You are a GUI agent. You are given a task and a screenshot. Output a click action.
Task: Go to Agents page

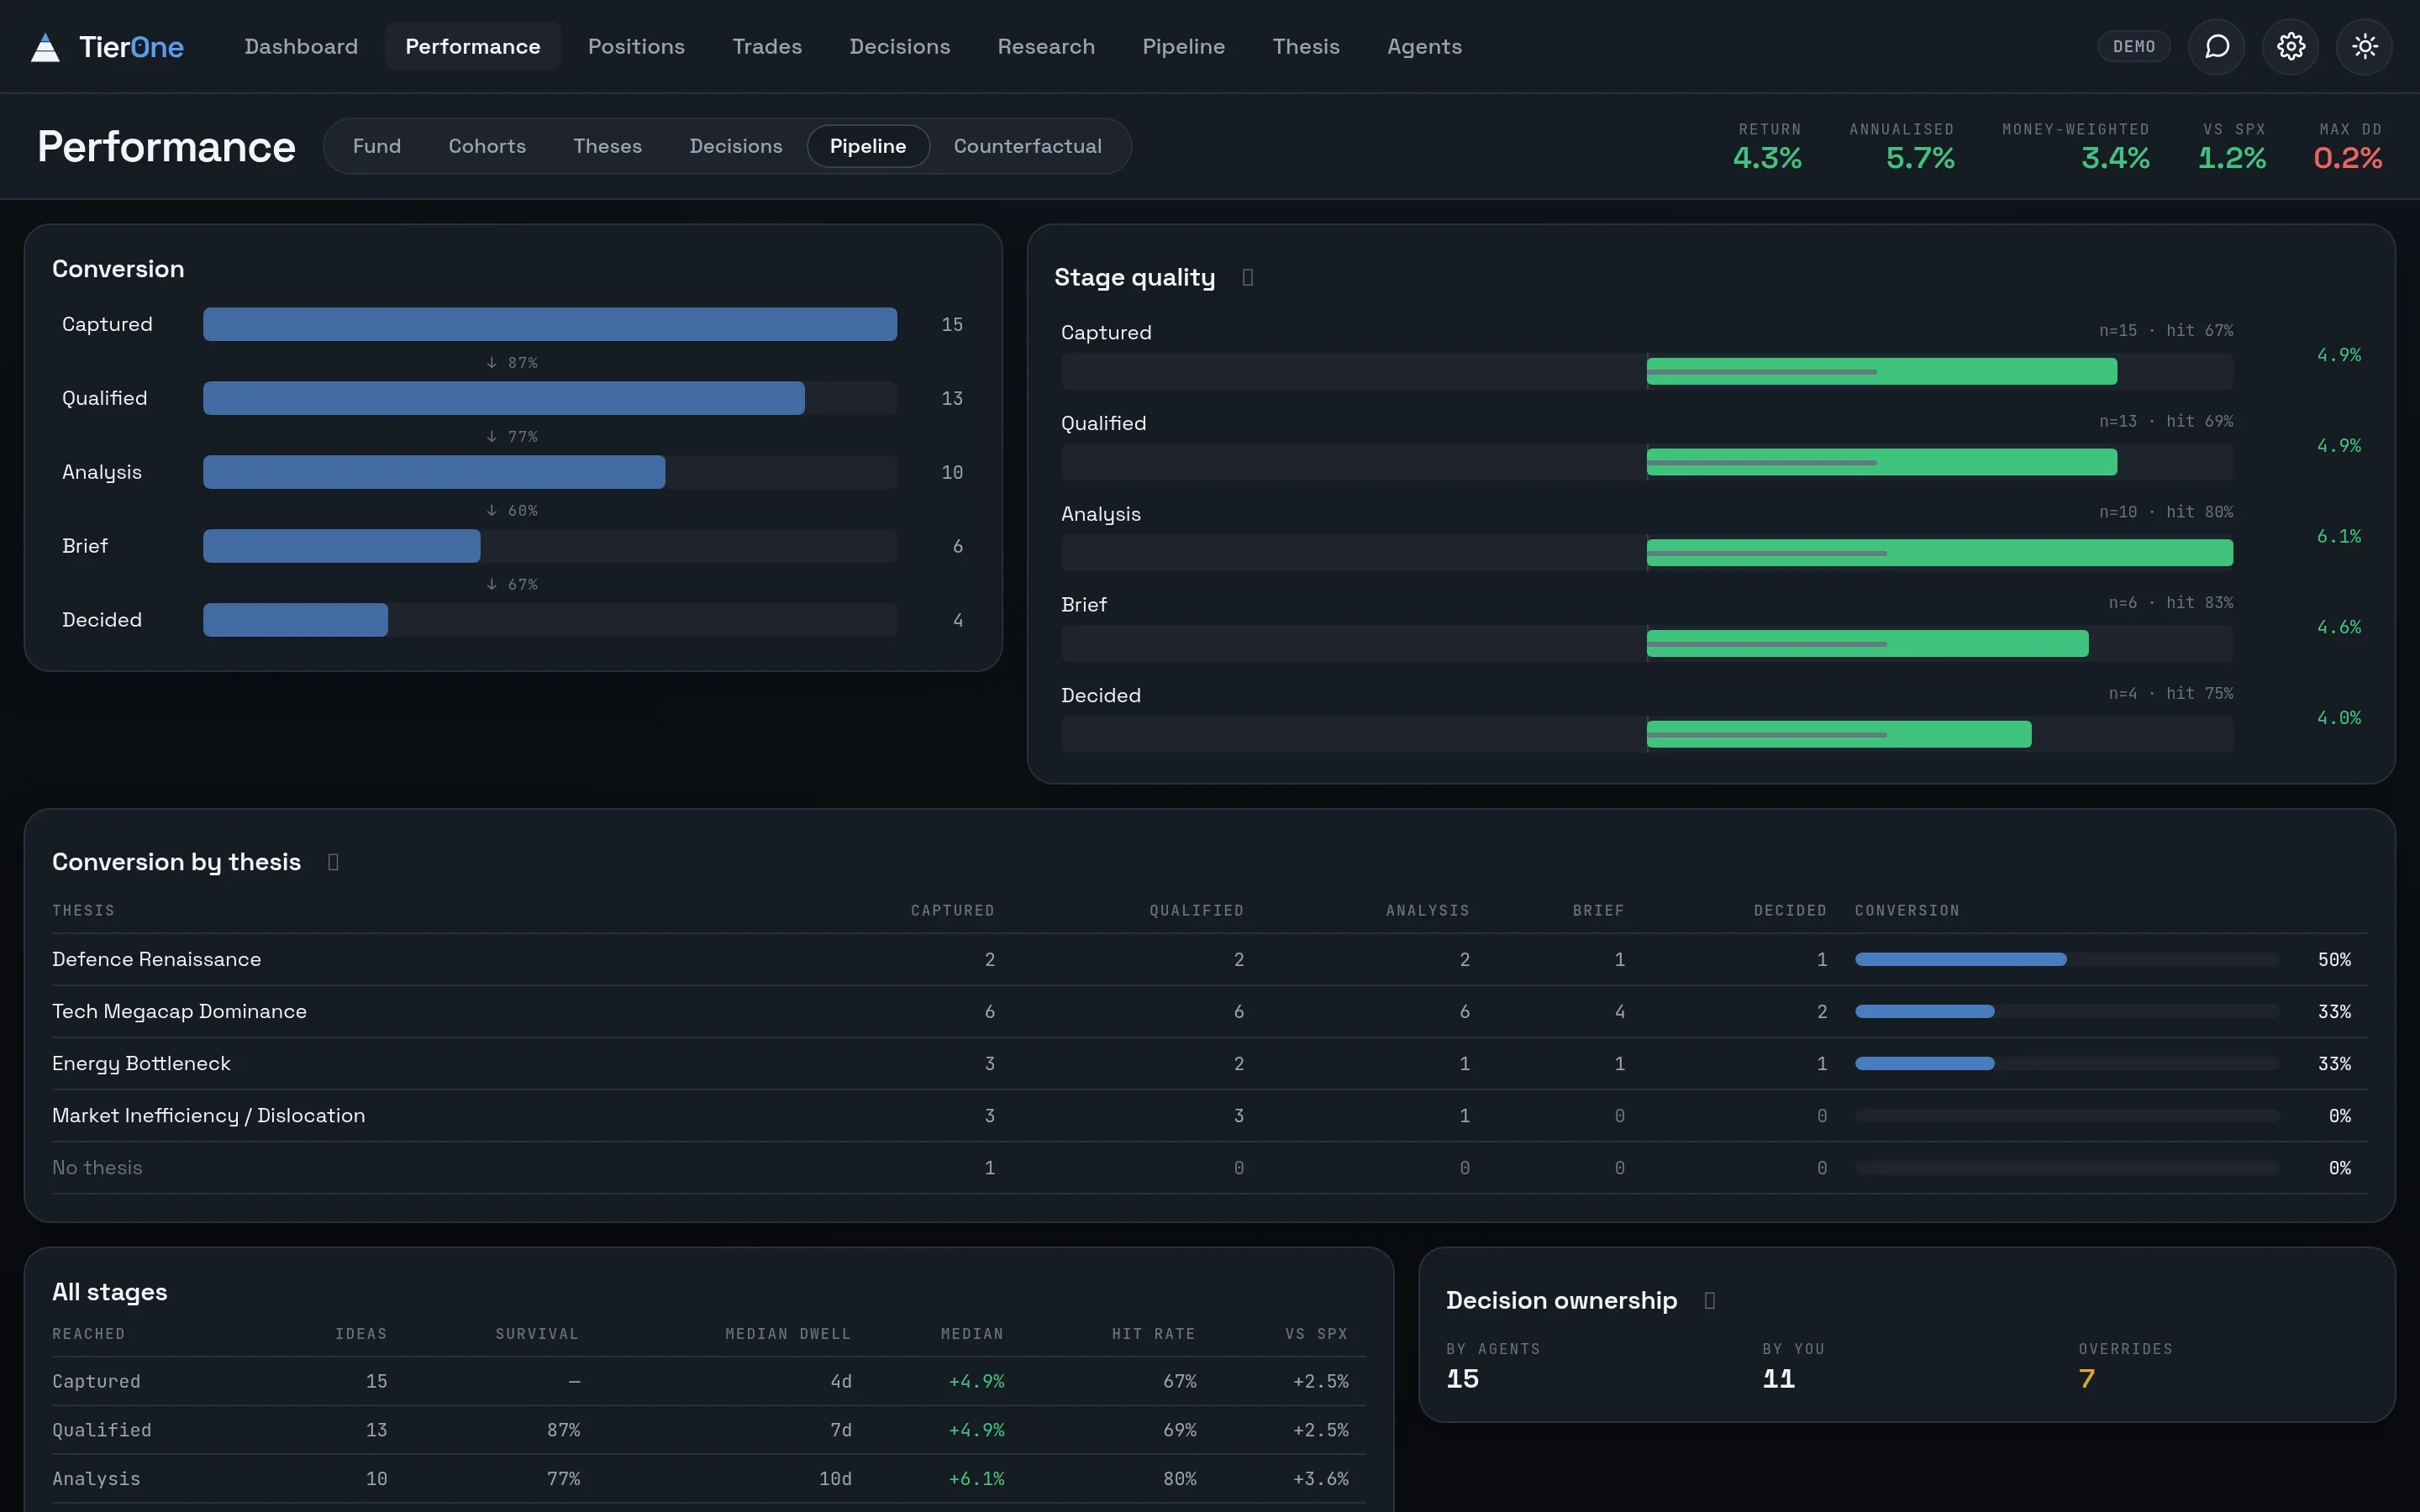[x=1424, y=47]
